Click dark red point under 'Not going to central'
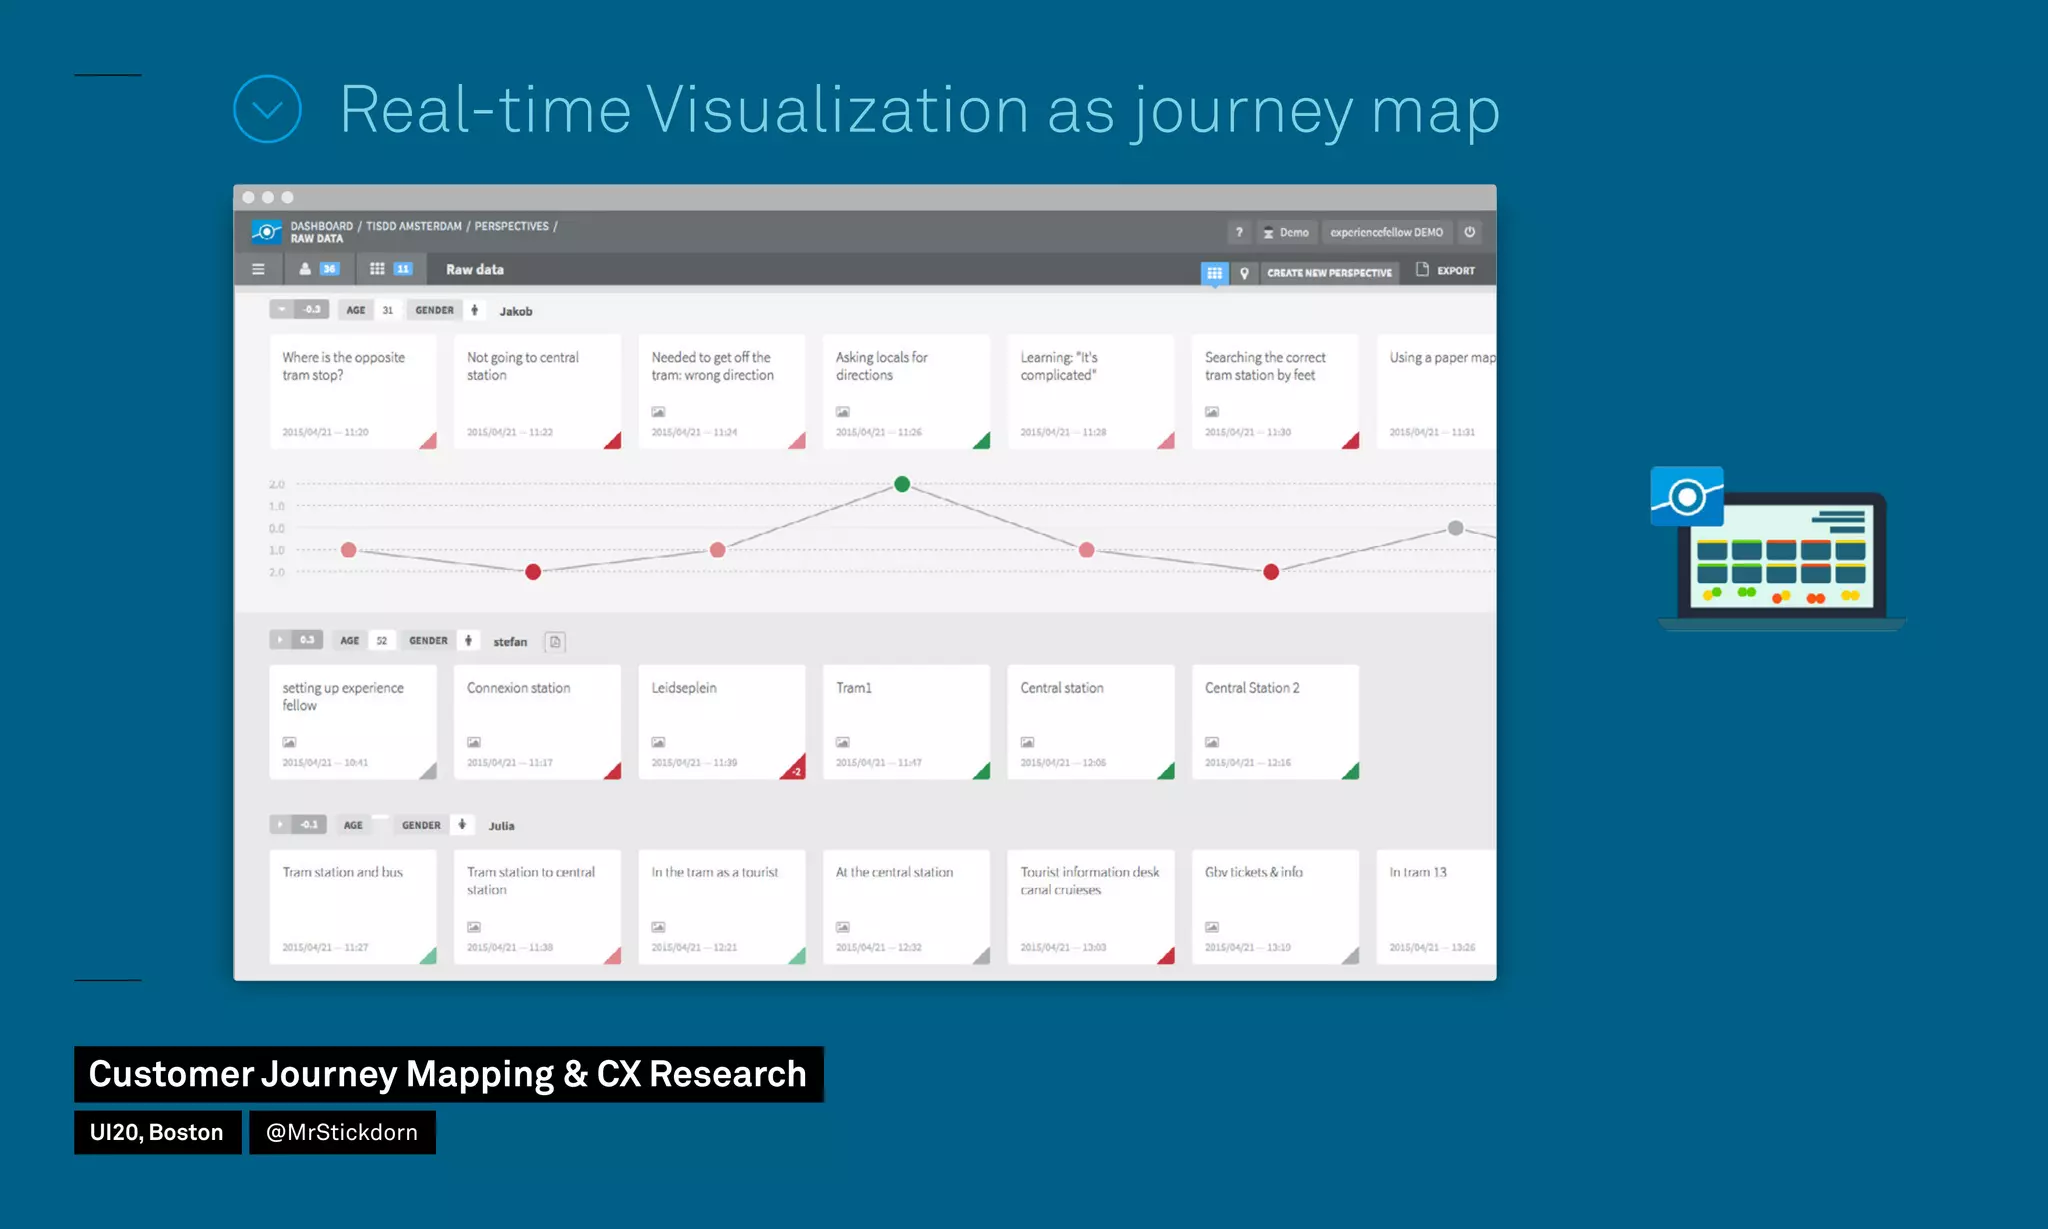This screenshot has width=2048, height=1229. coord(533,572)
